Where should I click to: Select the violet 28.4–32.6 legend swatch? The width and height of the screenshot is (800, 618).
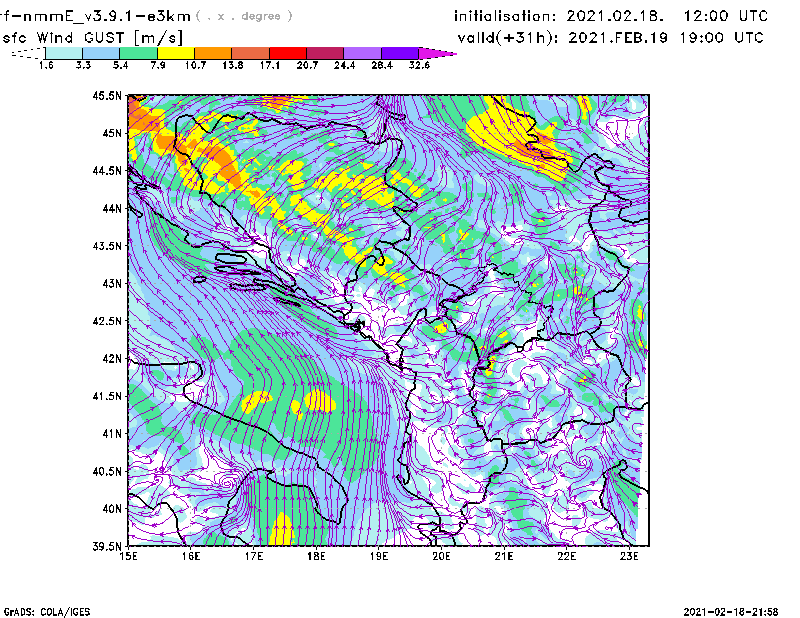[400, 53]
